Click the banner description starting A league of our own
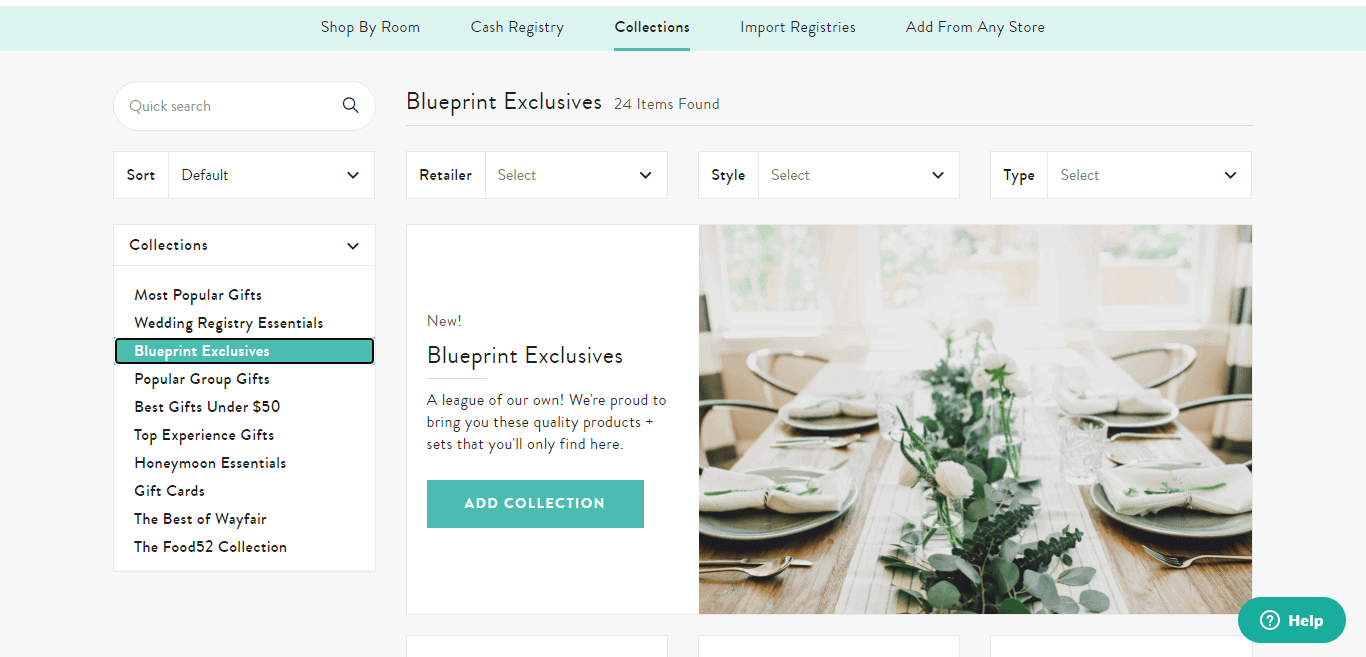This screenshot has width=1366, height=657. point(546,422)
